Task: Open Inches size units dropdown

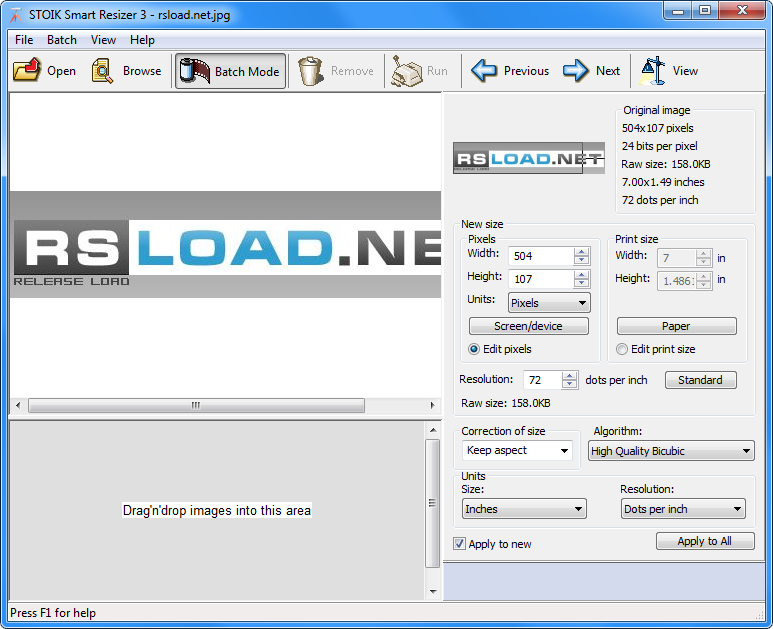Action: pyautogui.click(x=524, y=509)
